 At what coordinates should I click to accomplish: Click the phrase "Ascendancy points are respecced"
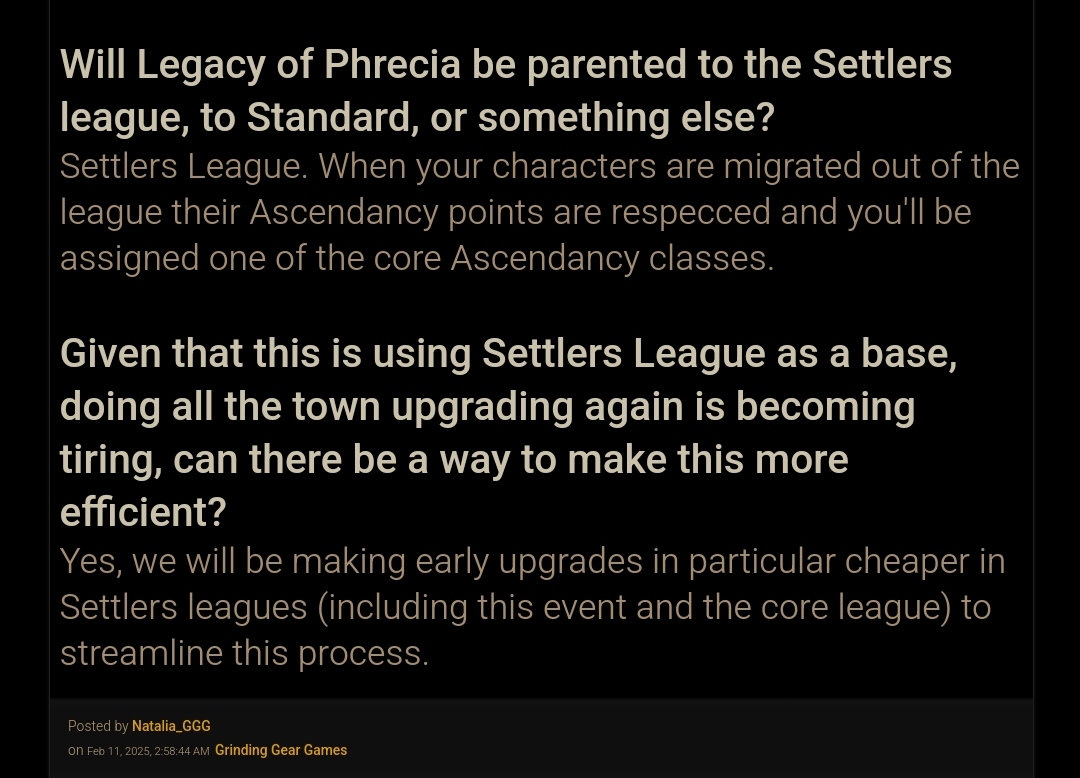(x=510, y=213)
